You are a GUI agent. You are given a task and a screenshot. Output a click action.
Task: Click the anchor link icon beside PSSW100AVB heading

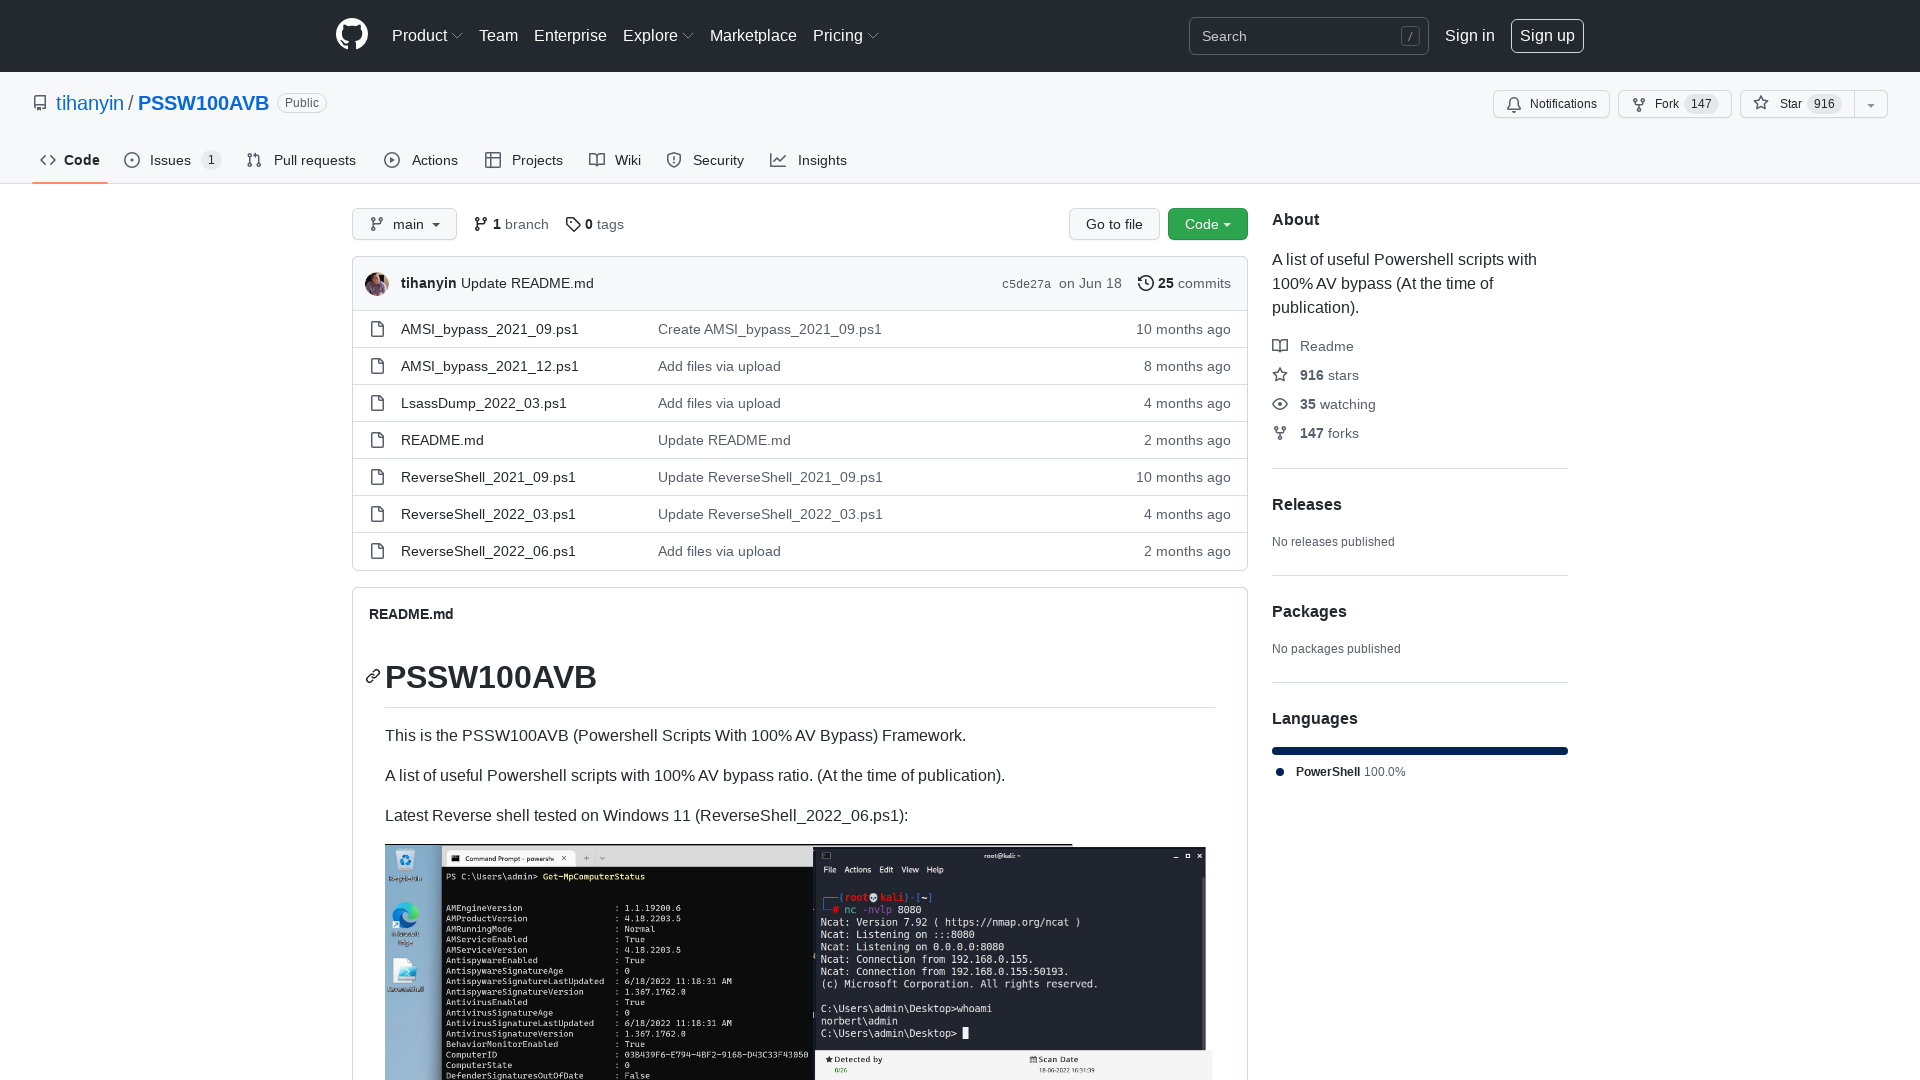(x=373, y=677)
